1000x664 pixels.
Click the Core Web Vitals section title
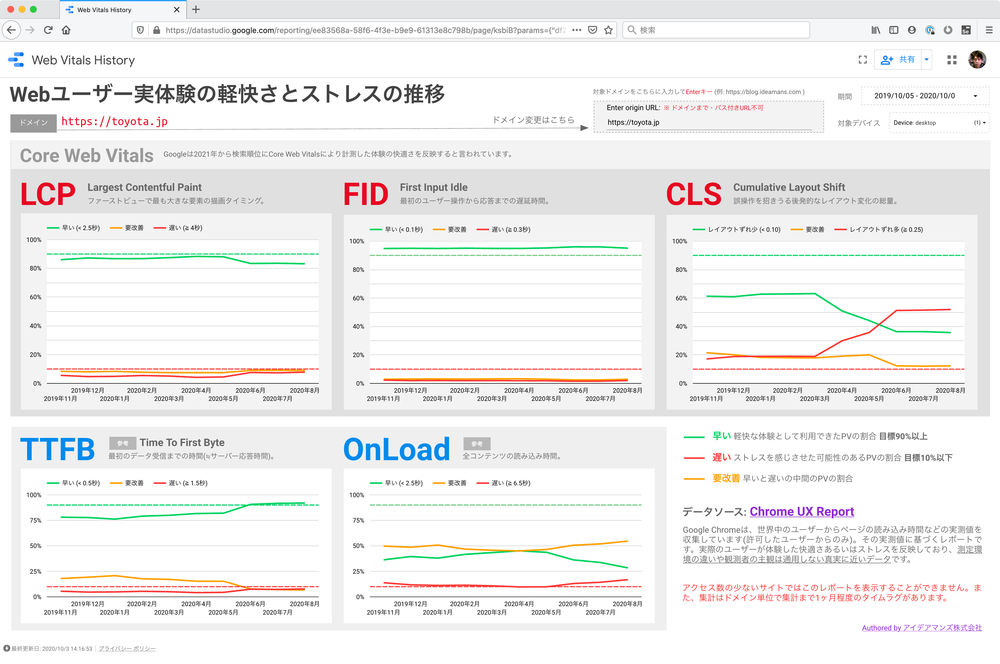(87, 156)
